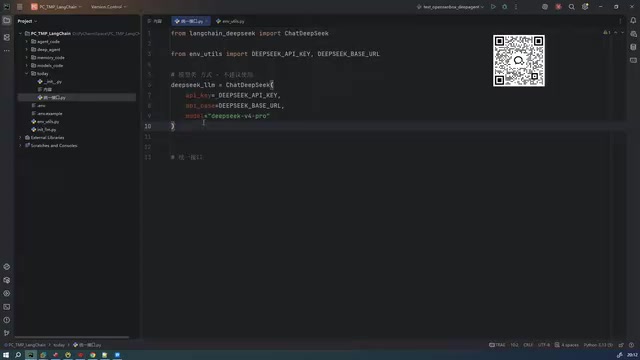Open editor tabs options menu
Image resolution: width=640 pixels, height=360 pixels.
[620, 21]
